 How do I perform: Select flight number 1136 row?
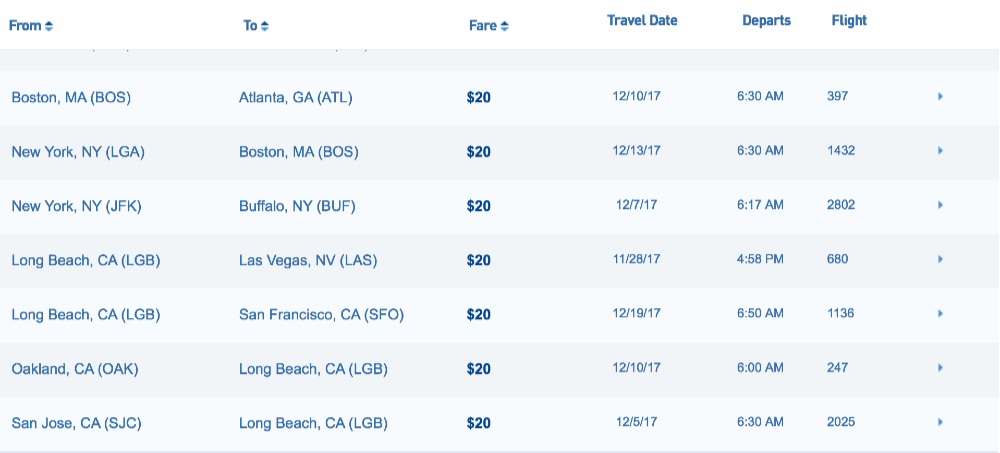point(840,313)
